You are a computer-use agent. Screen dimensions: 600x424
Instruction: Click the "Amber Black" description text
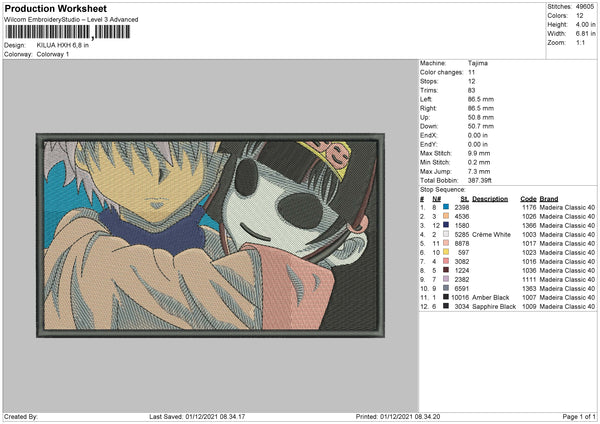pos(491,297)
